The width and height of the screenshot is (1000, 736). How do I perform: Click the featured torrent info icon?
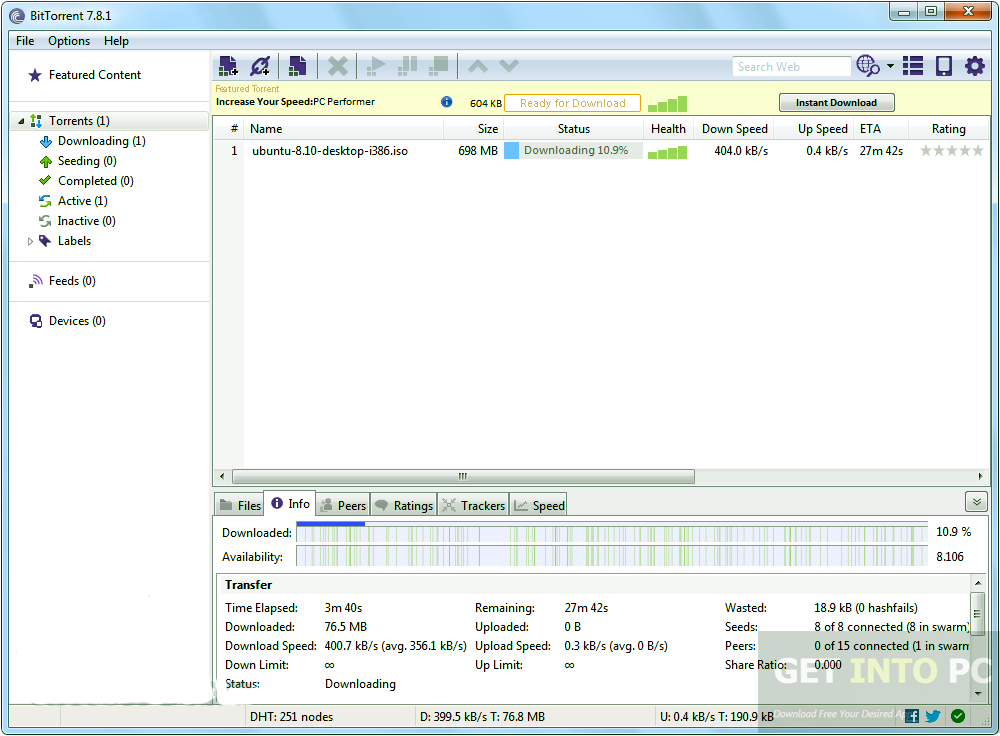[446, 102]
